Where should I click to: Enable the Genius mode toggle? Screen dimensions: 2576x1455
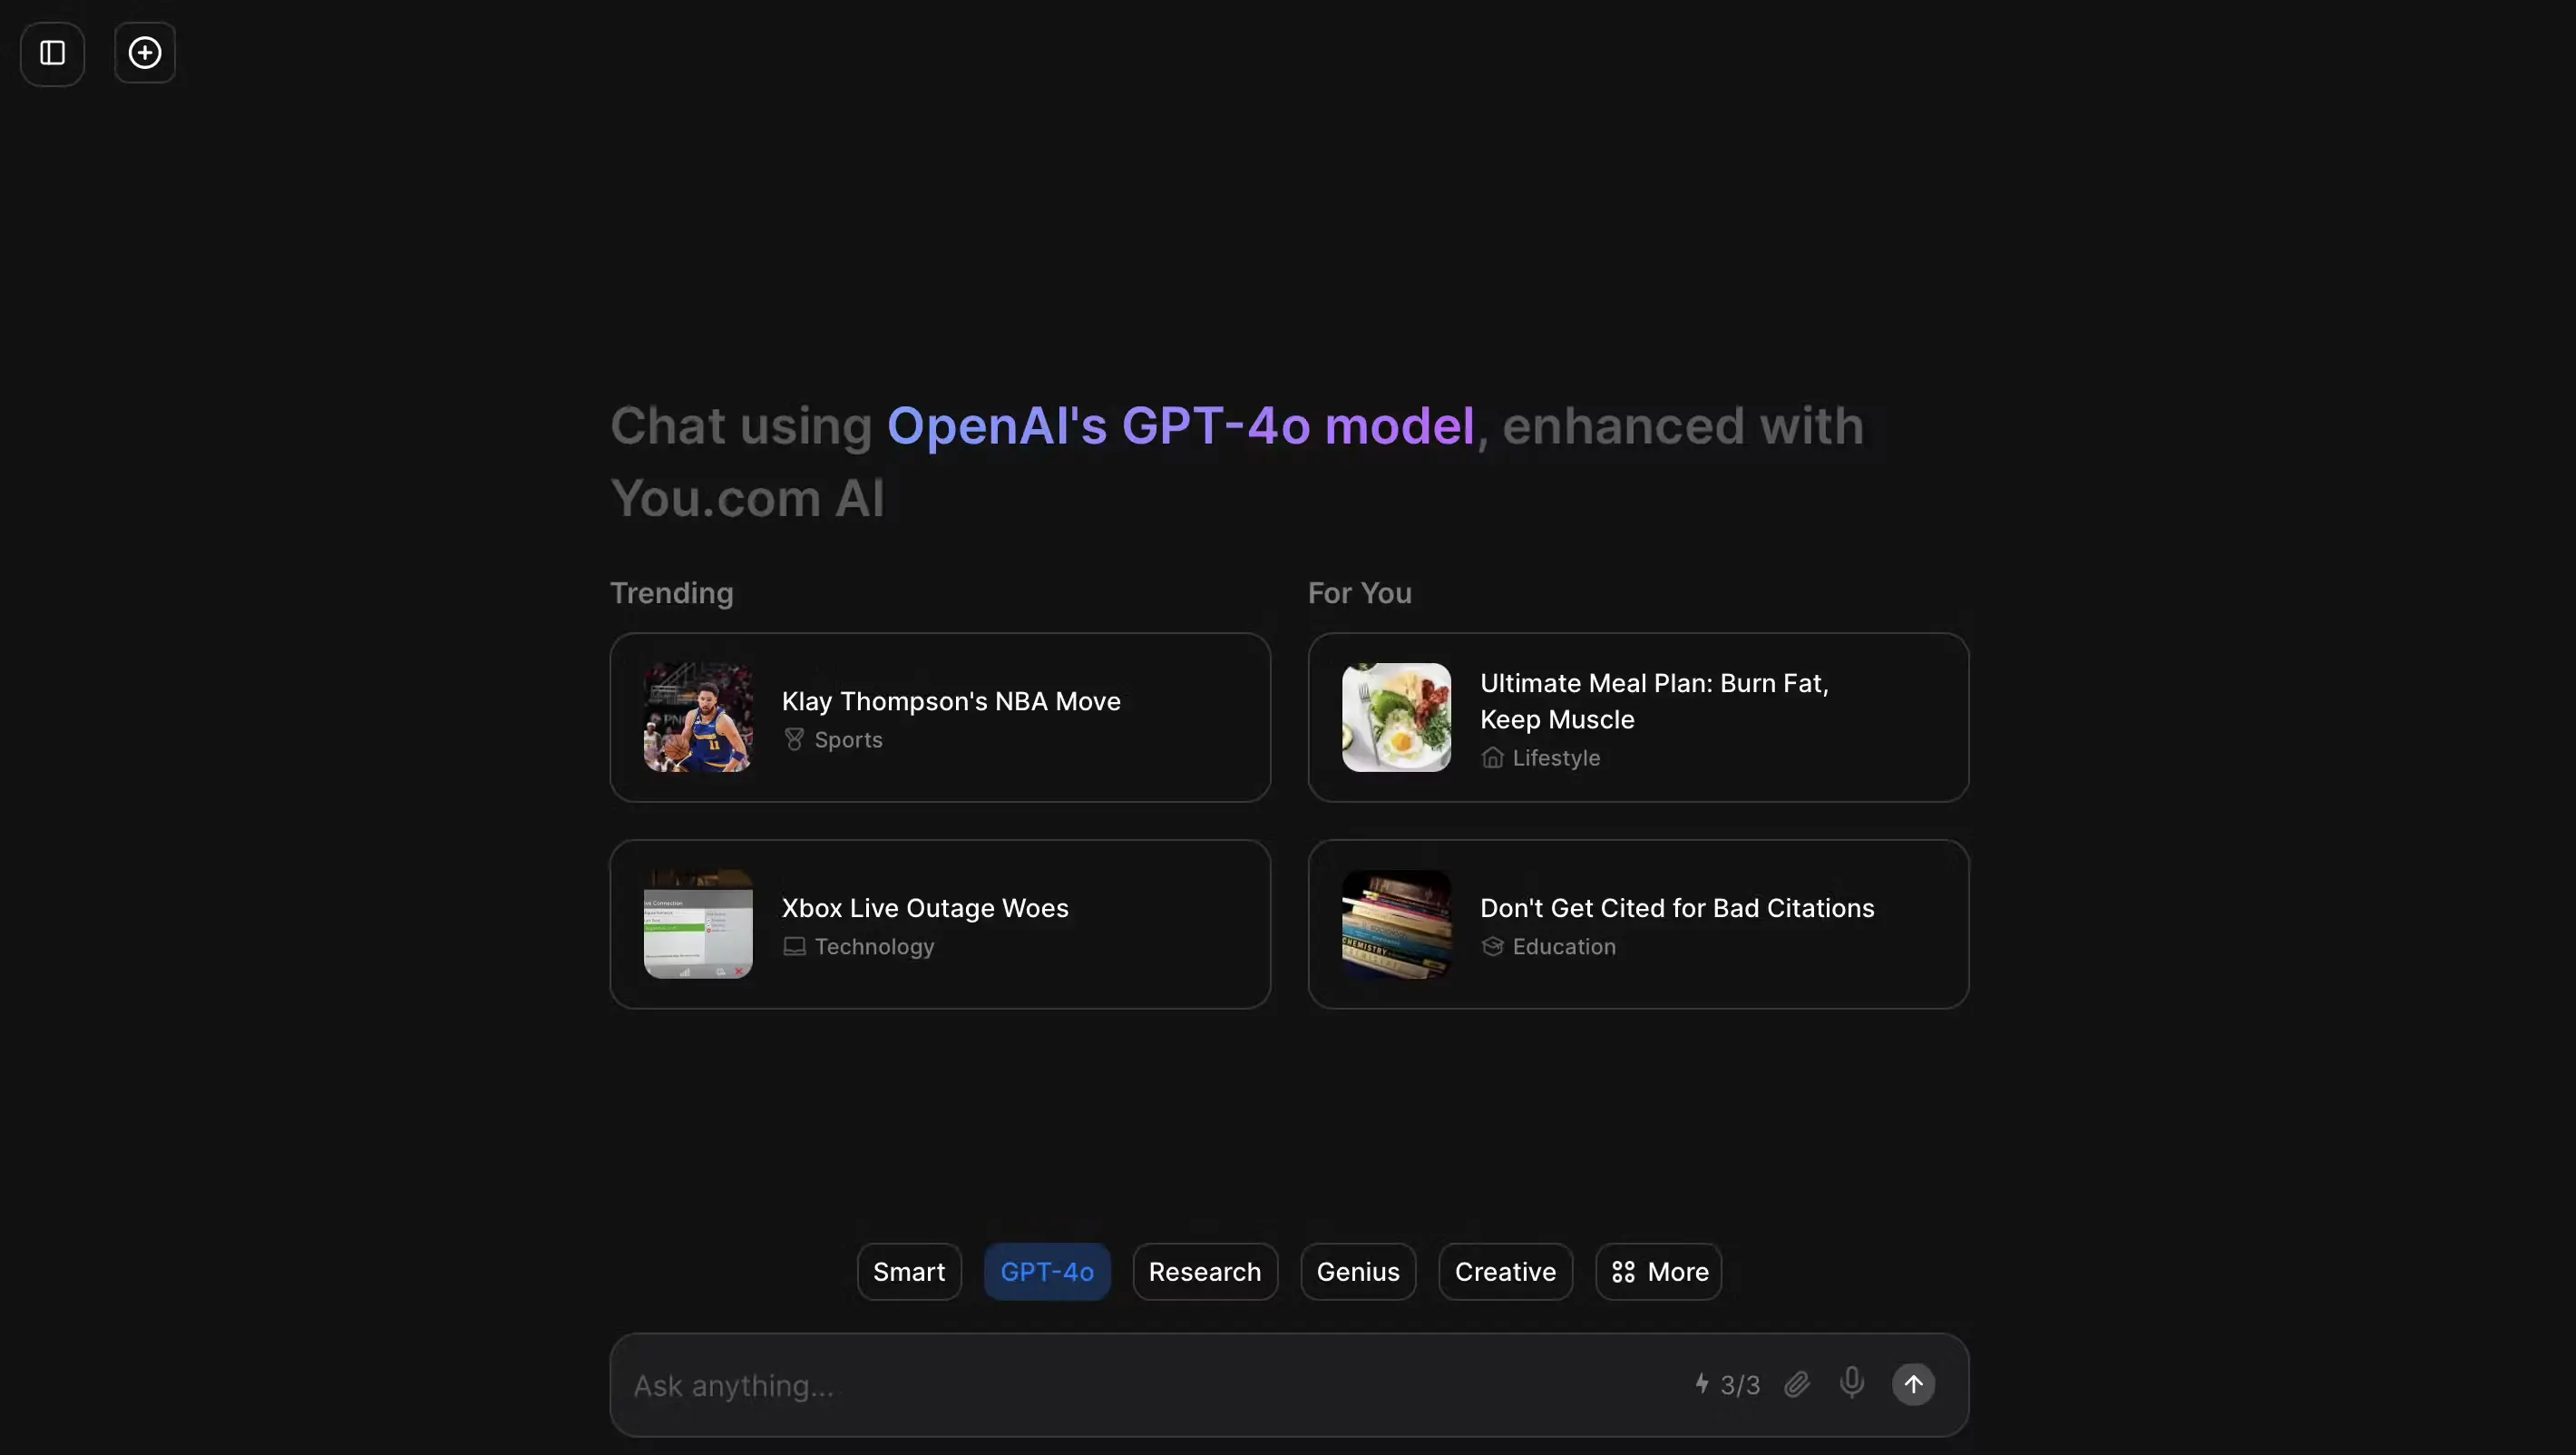[x=1357, y=1271]
